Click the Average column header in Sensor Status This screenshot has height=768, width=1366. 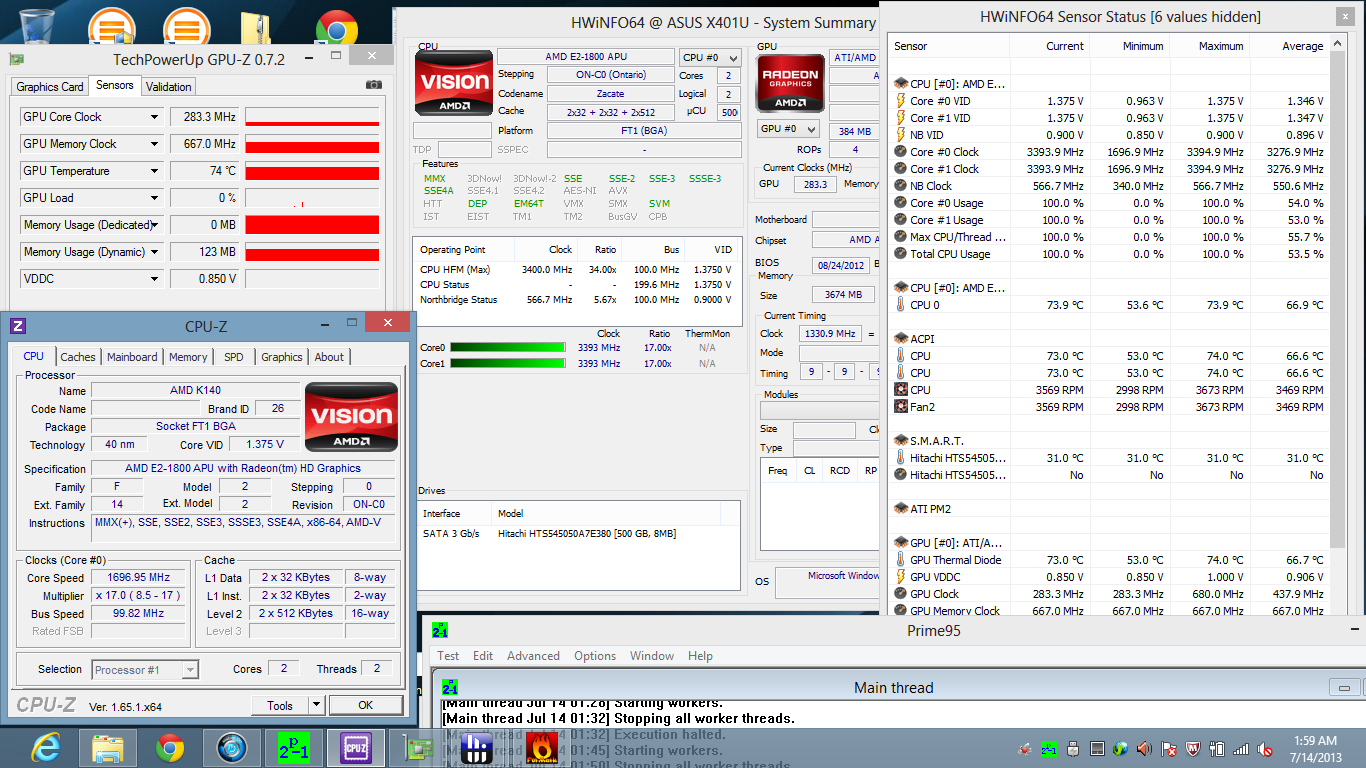[x=1289, y=46]
